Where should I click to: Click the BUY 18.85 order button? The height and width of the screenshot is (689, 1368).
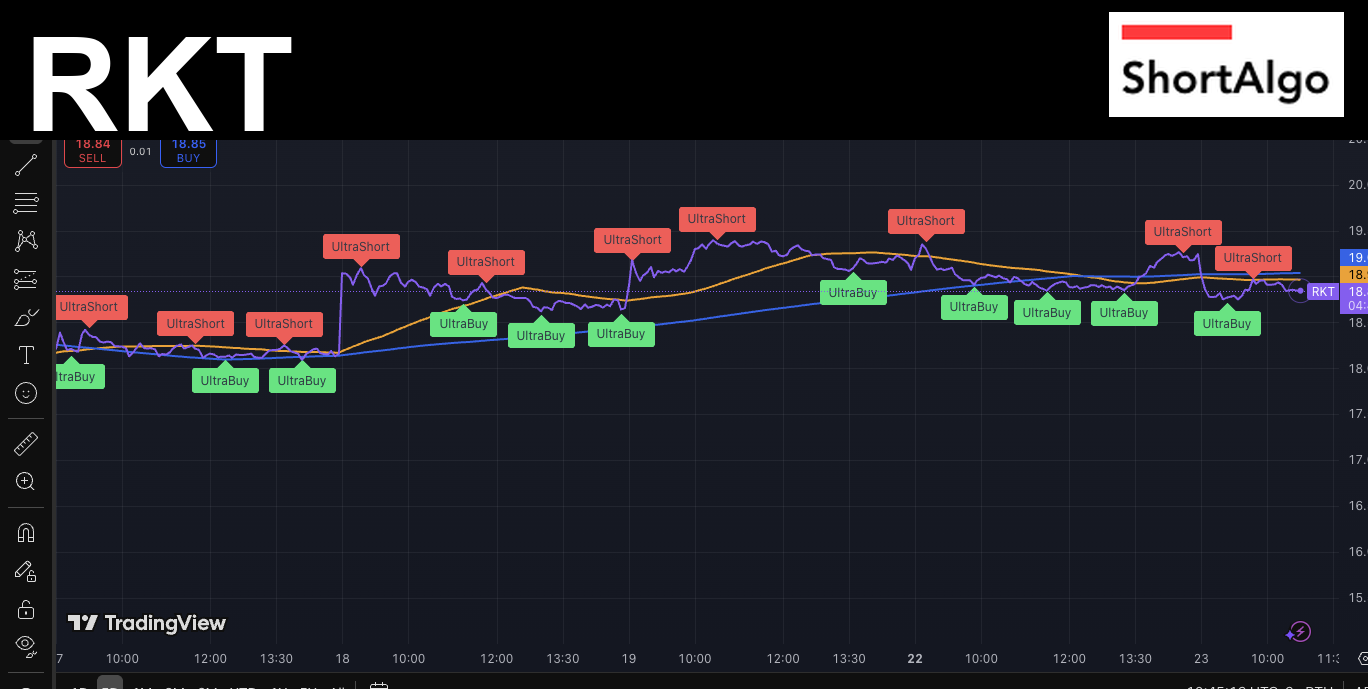pyautogui.click(x=188, y=150)
